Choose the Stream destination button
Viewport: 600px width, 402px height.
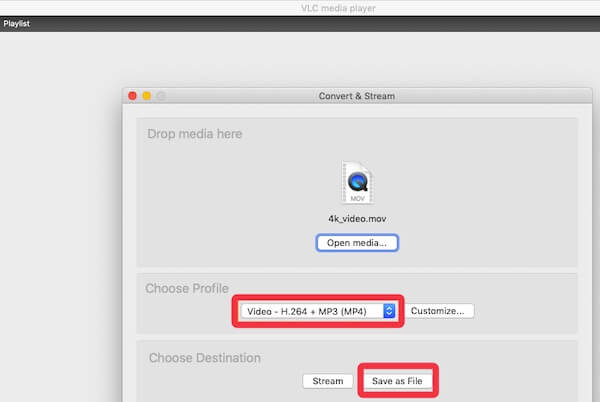pos(327,381)
